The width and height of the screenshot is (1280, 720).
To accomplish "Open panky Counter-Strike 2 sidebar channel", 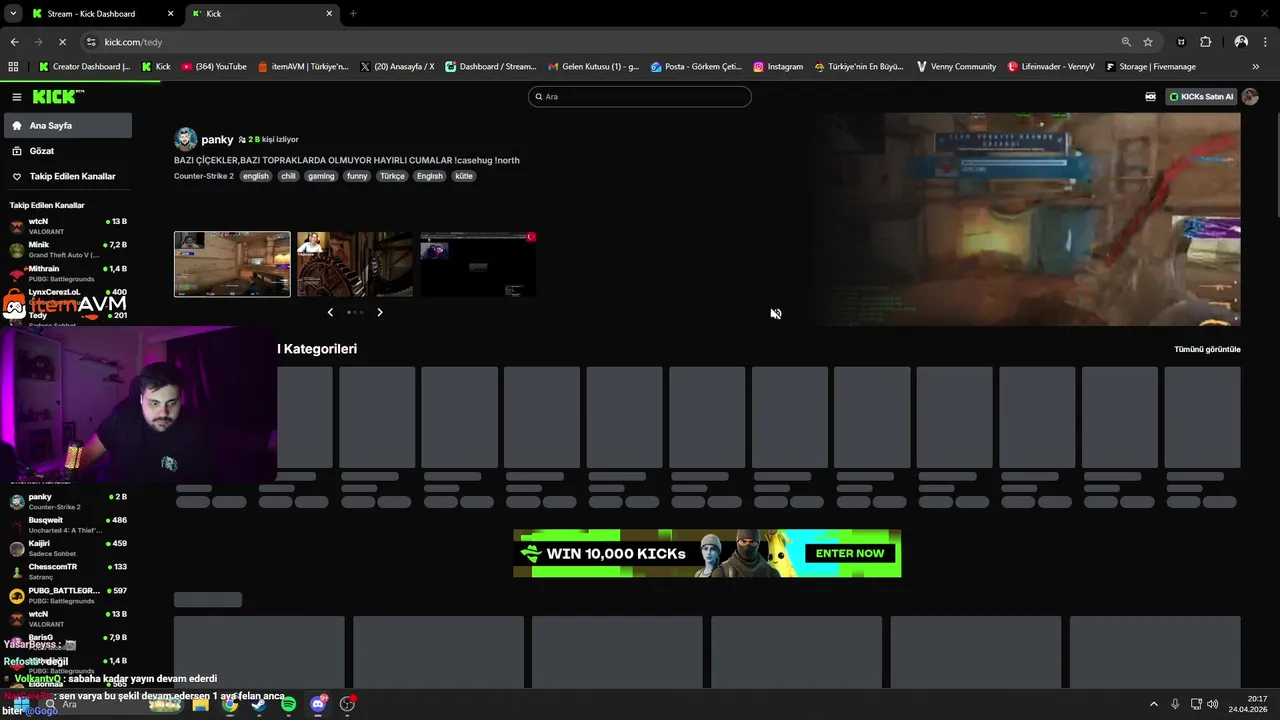I will coord(67,501).
